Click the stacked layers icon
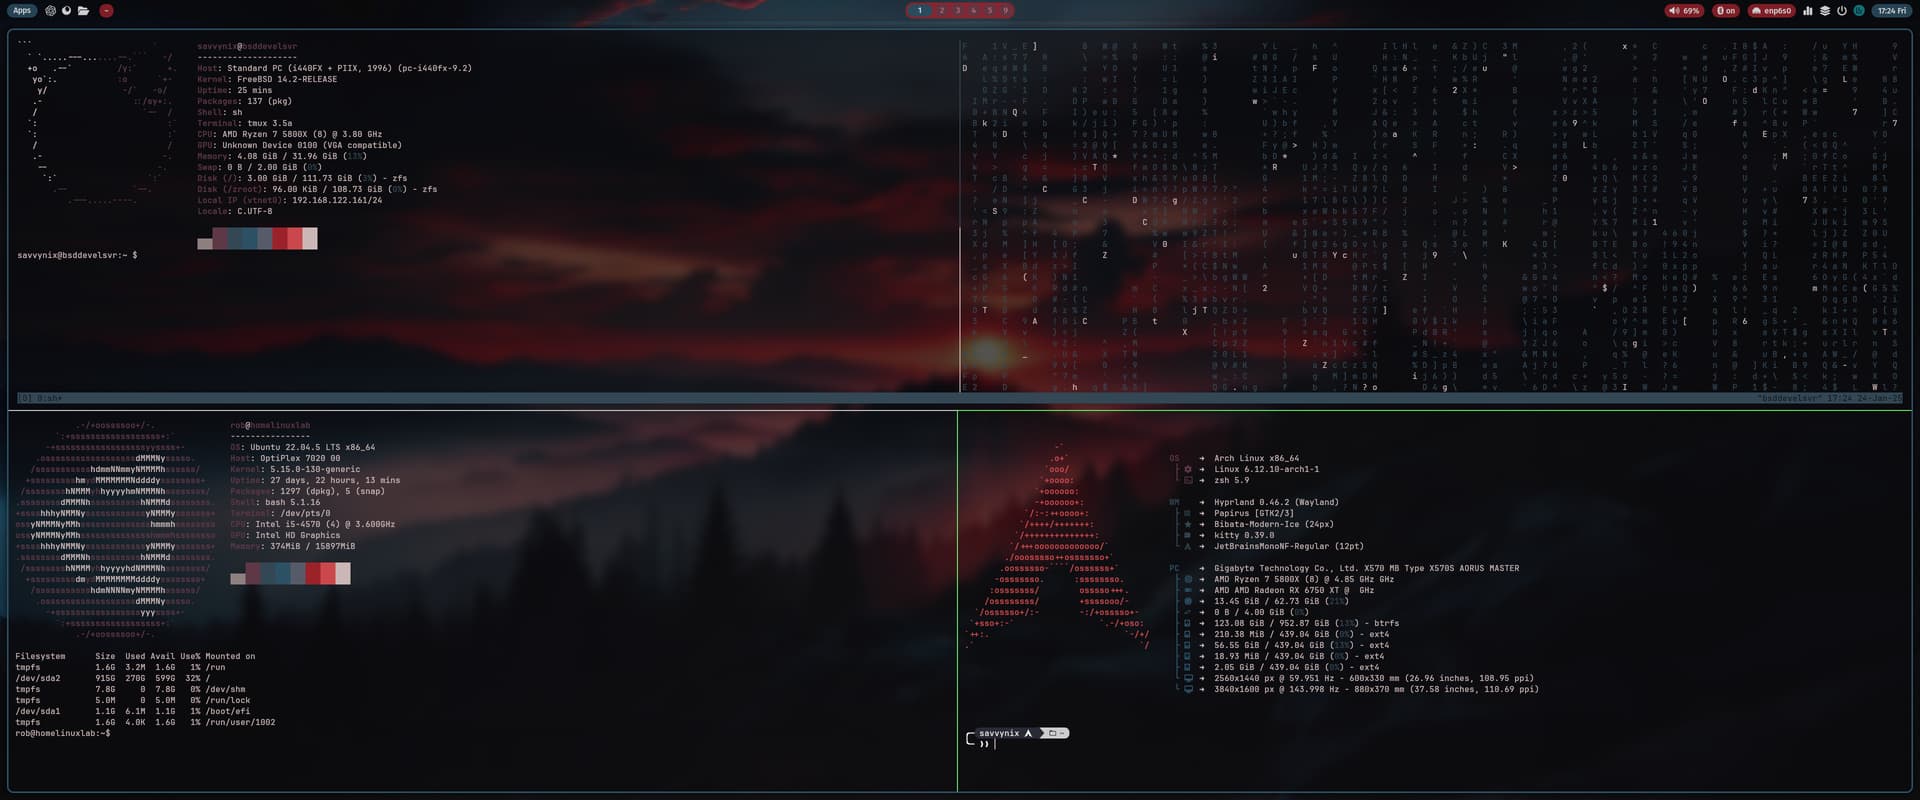1920x800 pixels. [x=1824, y=11]
